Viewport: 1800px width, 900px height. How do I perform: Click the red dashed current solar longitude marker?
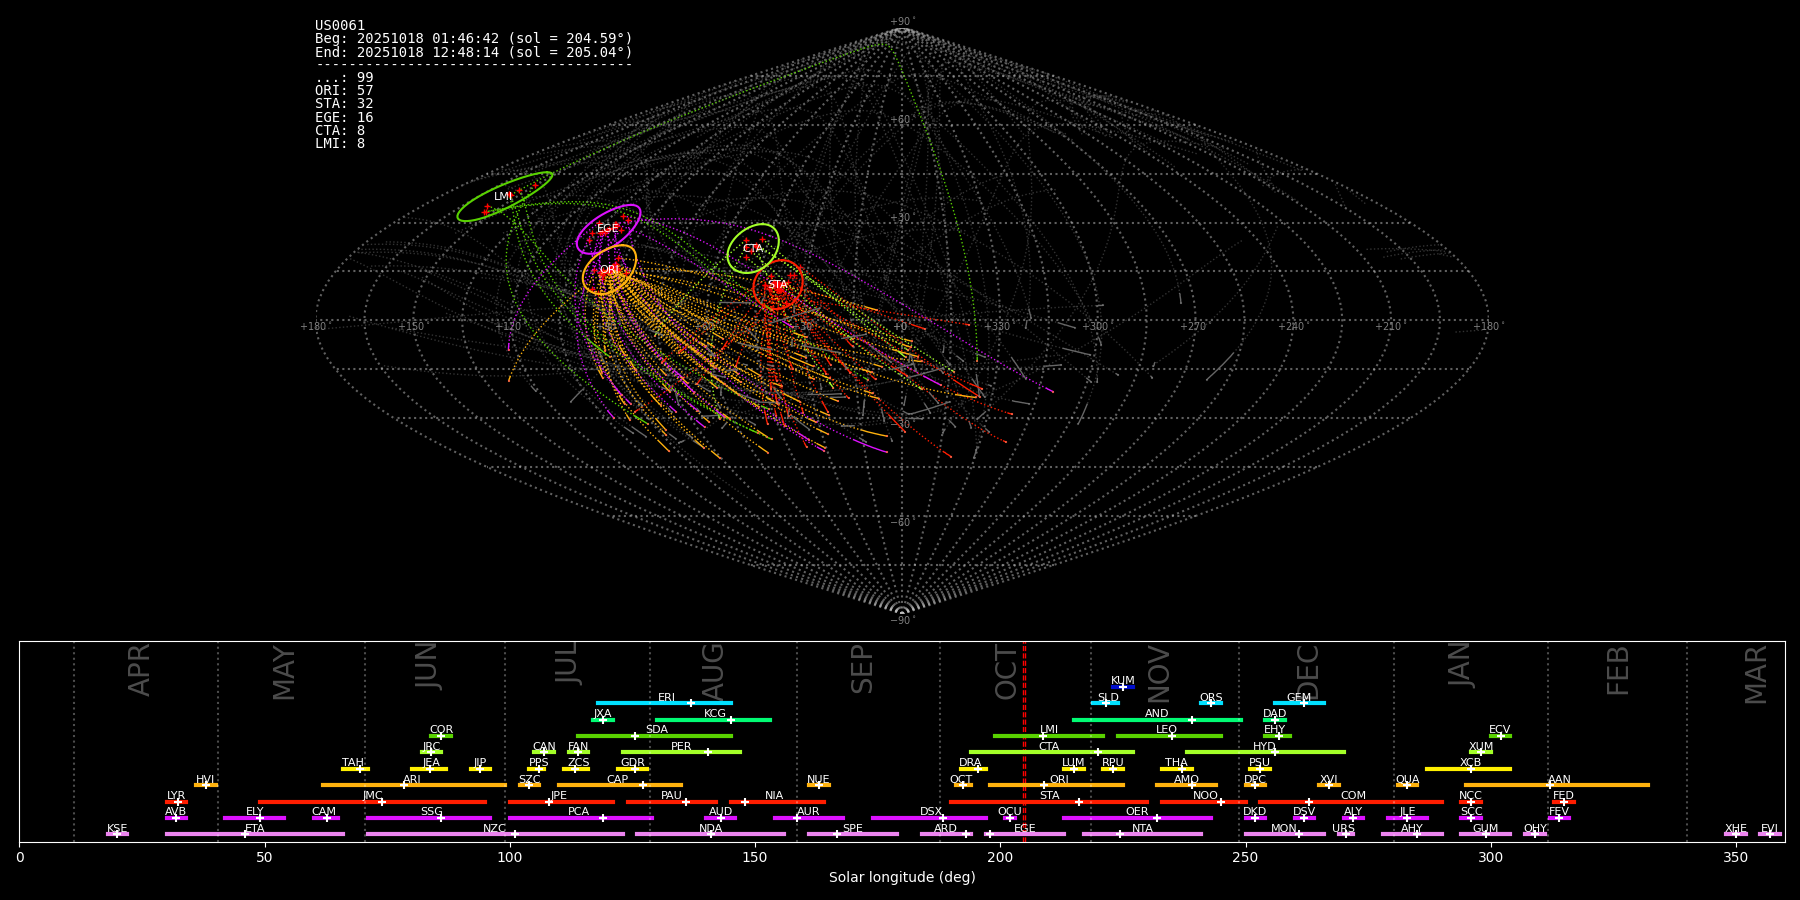pos(1024,741)
